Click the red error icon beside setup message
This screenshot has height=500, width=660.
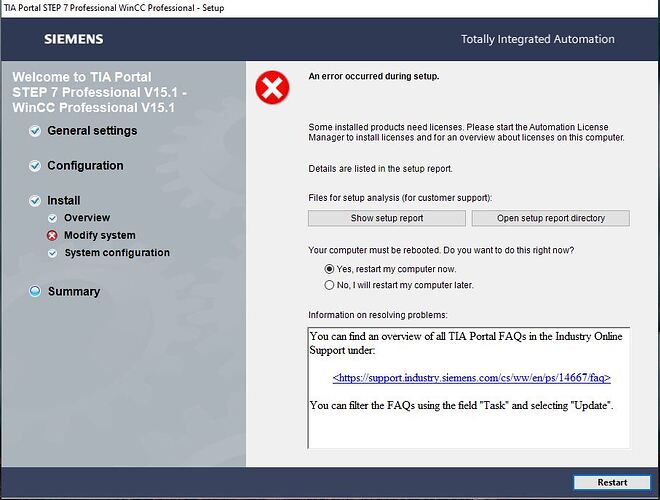[272, 88]
